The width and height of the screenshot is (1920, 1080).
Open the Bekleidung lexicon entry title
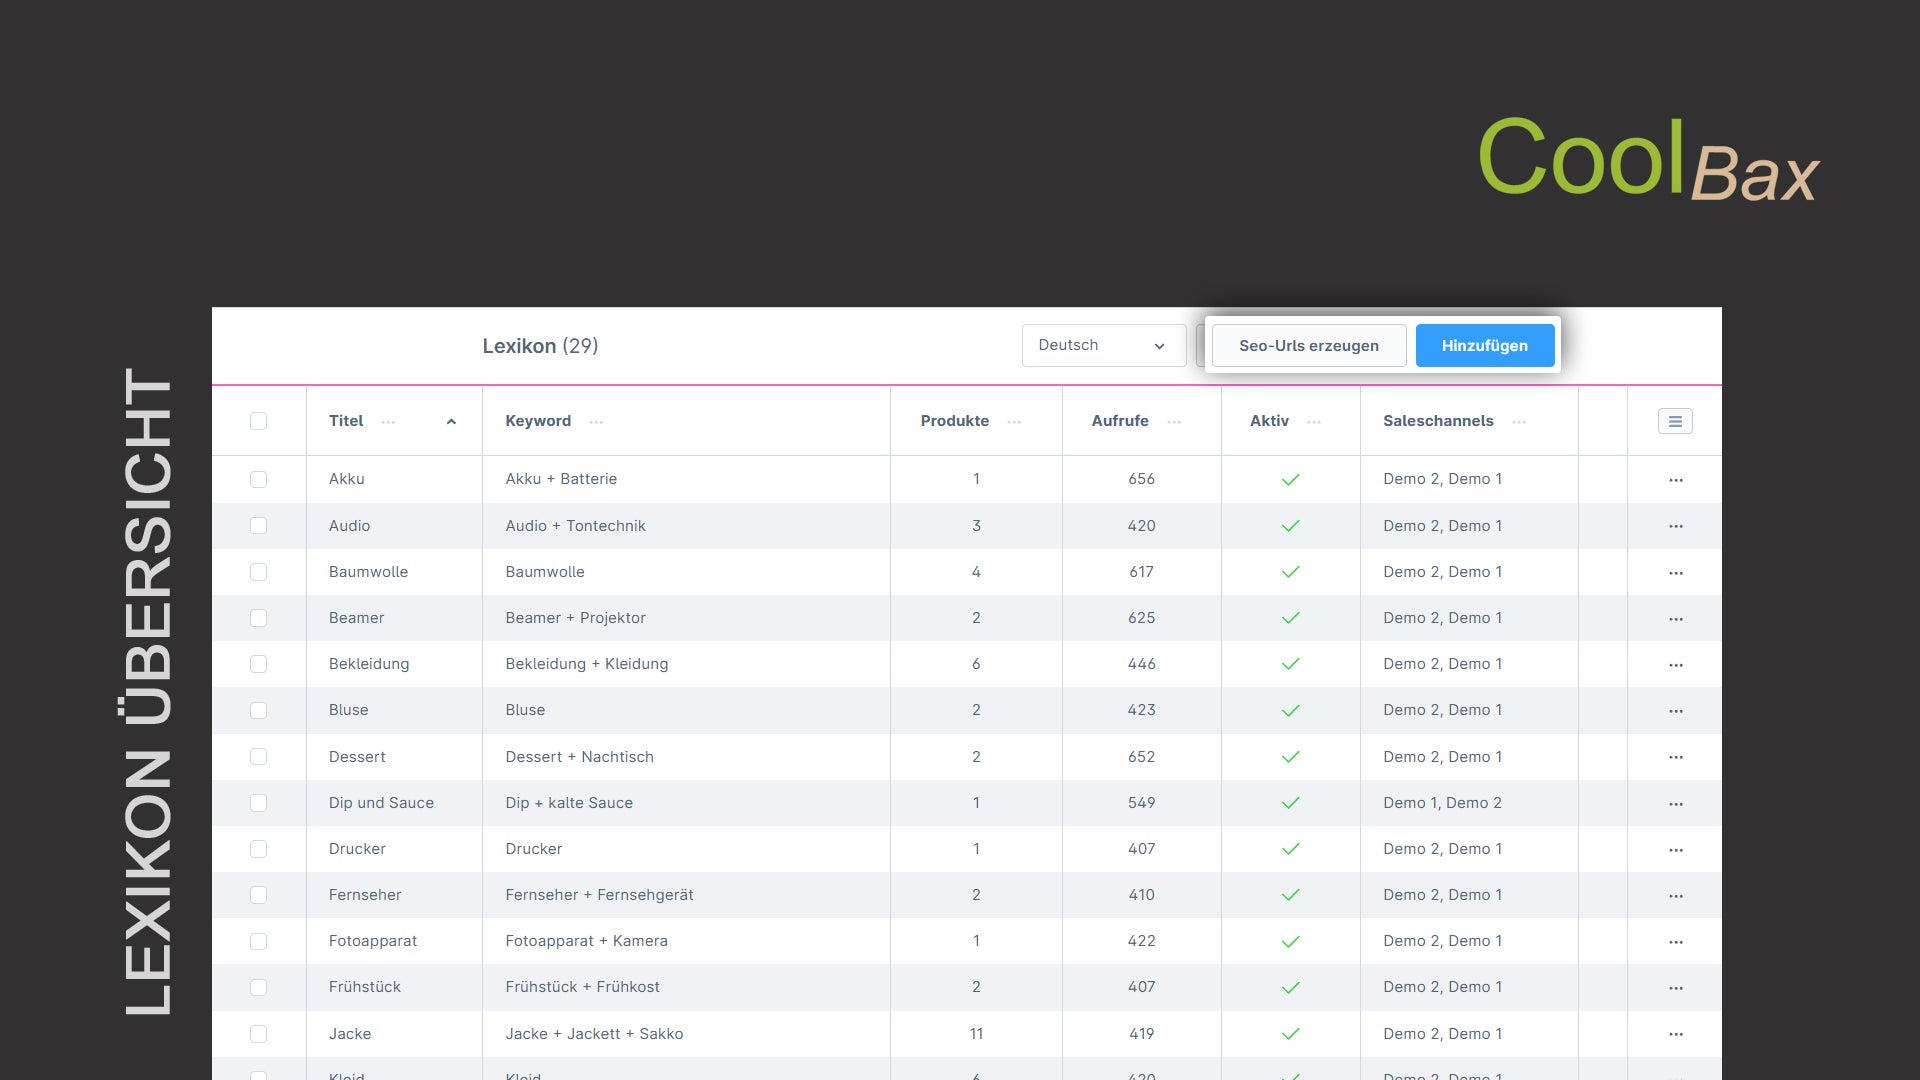click(x=369, y=664)
